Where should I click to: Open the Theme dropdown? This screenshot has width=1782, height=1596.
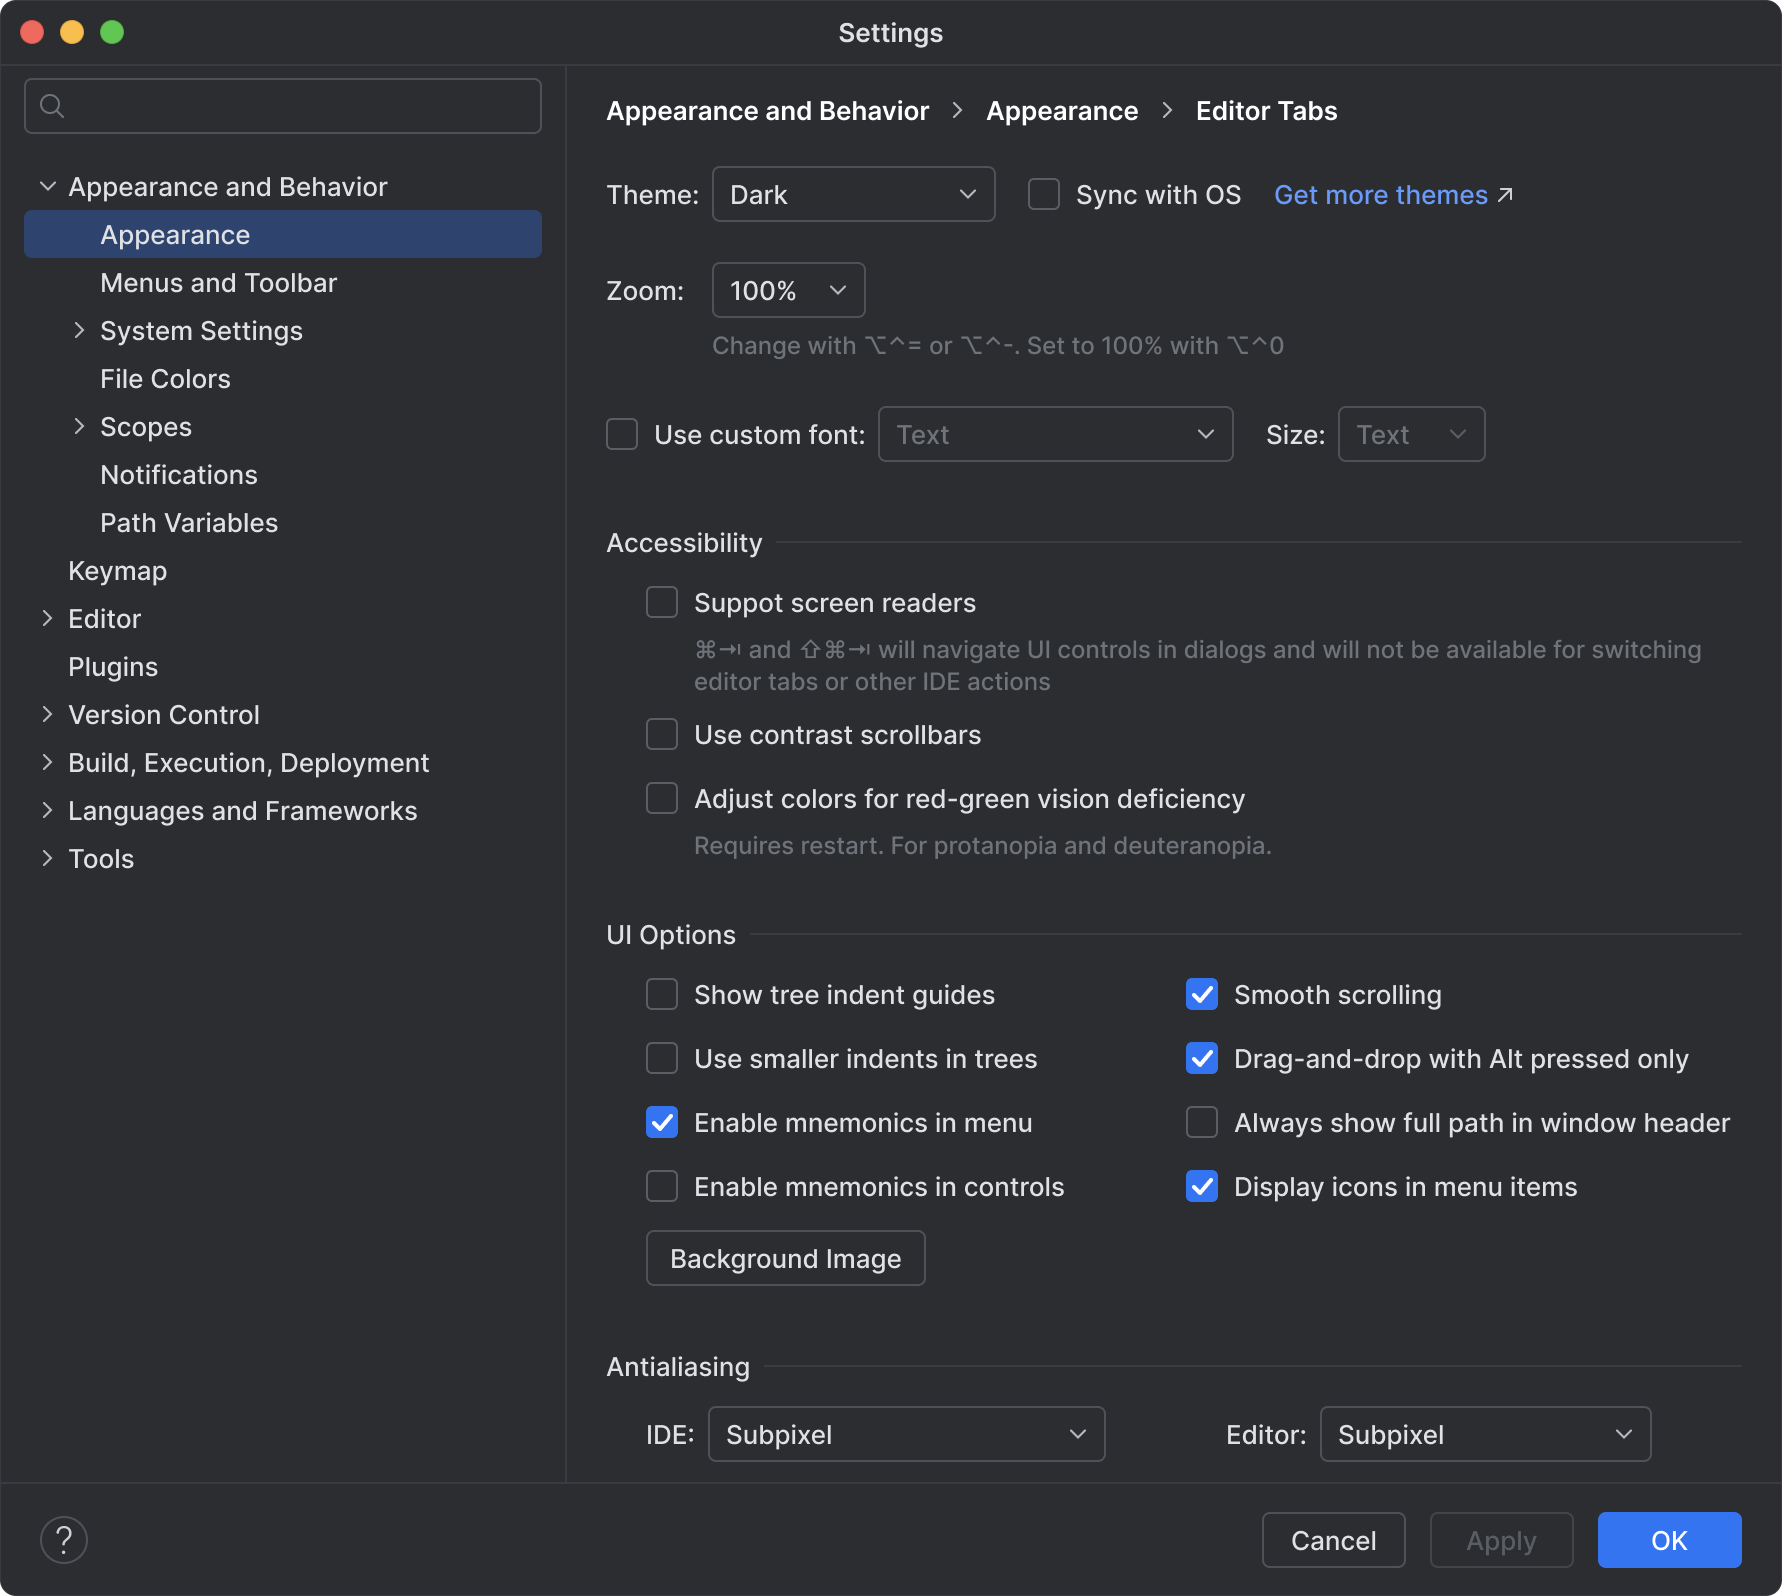tap(852, 194)
